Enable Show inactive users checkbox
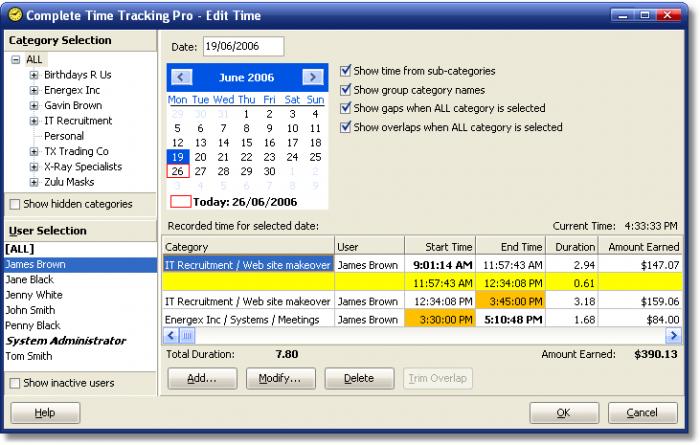 point(14,383)
